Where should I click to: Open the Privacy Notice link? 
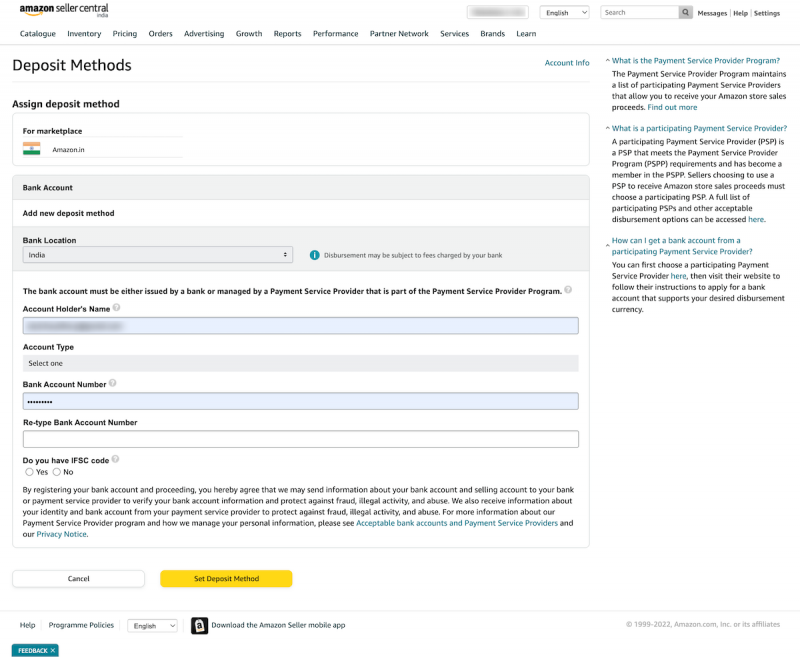(x=61, y=534)
